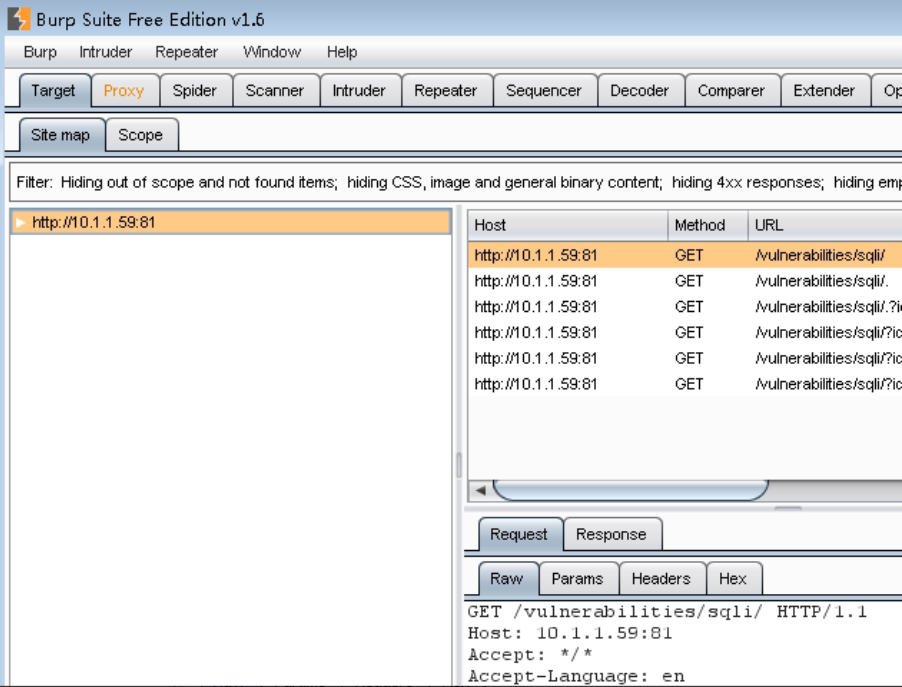The width and height of the screenshot is (902, 687).
Task: Click the horizontal scrollbar left arrow
Action: coord(480,491)
